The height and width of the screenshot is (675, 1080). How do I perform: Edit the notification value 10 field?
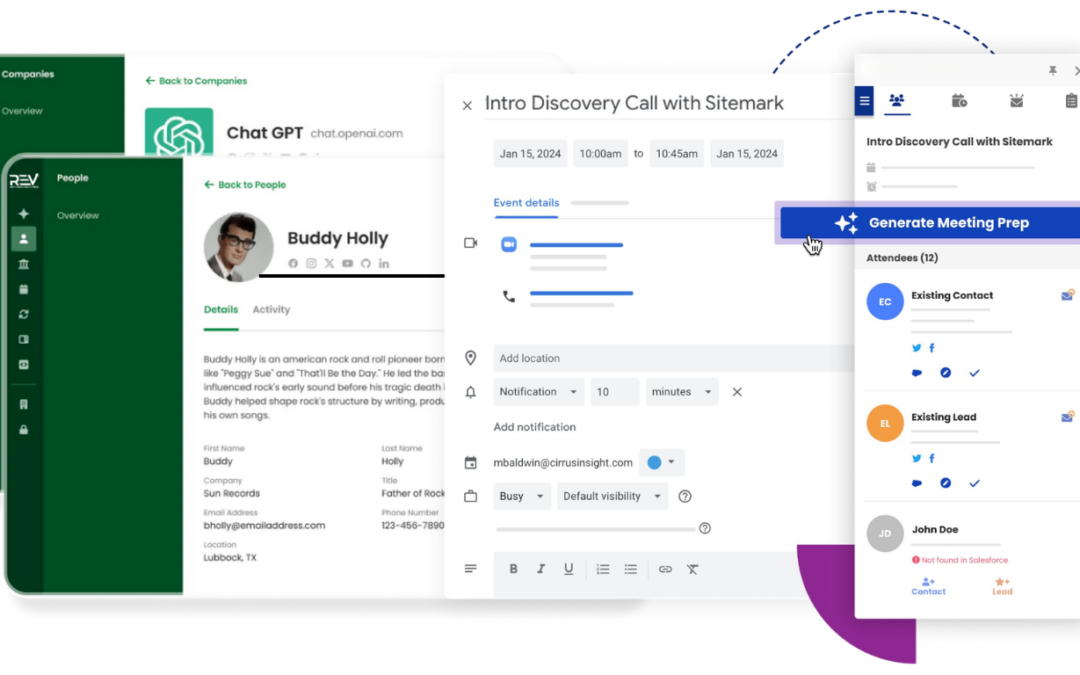(x=614, y=391)
